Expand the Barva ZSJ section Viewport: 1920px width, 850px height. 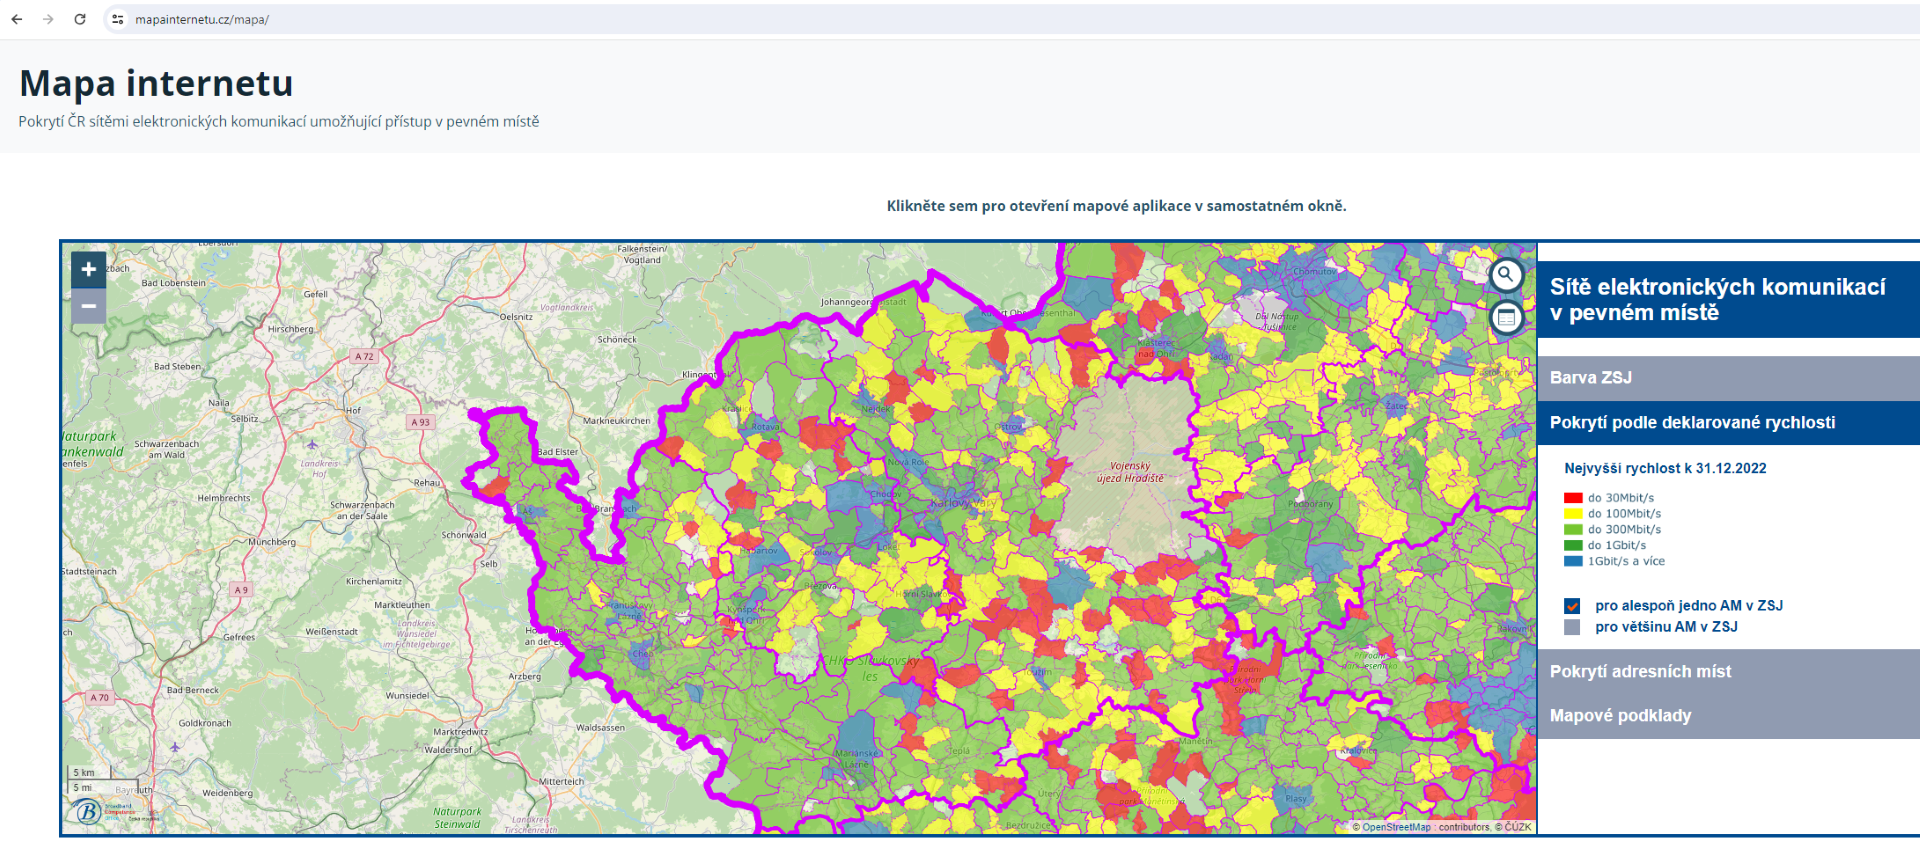pos(1728,378)
